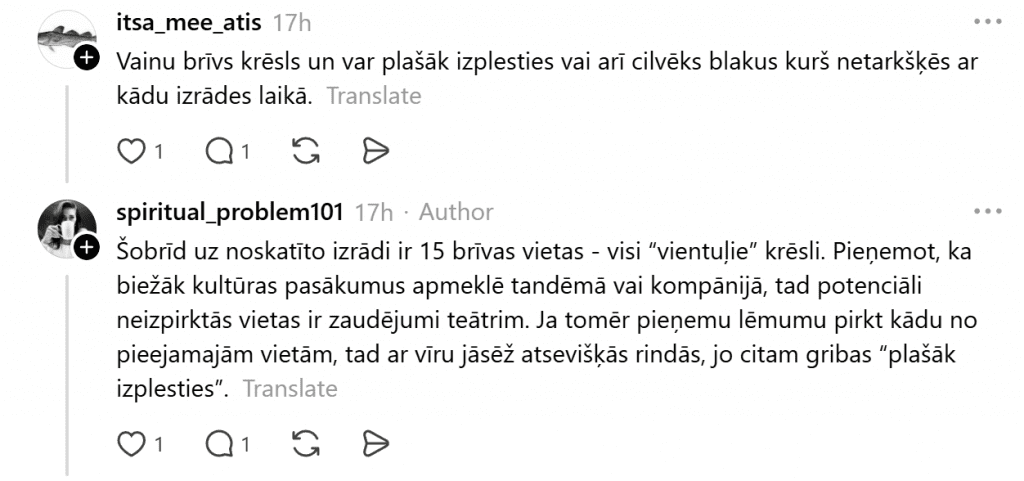
Task: Click the 17h timestamp on itsa_mee_atis comment
Action: tap(291, 20)
